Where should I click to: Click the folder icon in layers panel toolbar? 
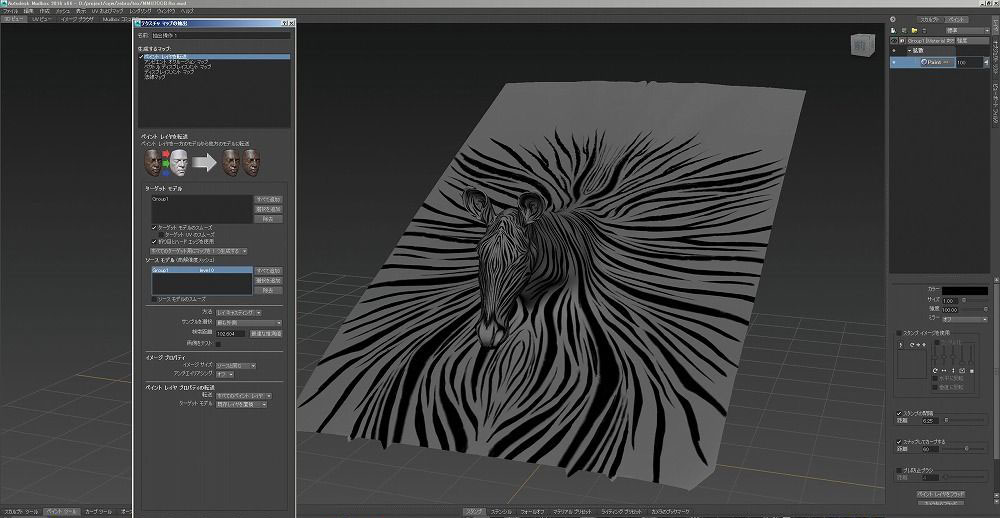(x=914, y=31)
